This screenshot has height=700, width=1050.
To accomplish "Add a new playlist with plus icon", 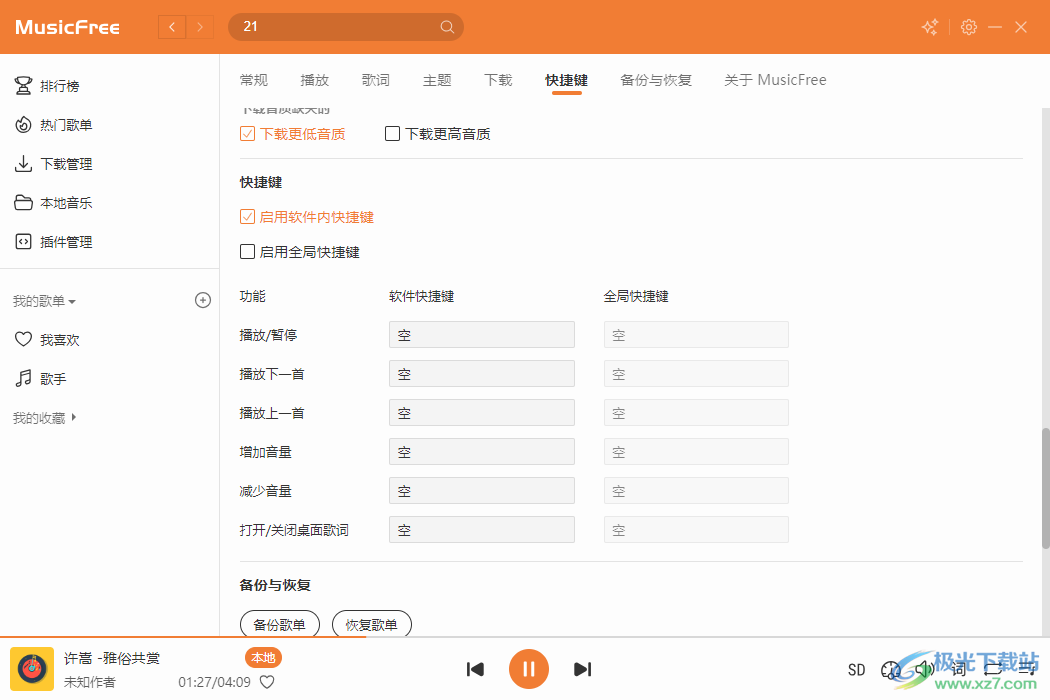I will tap(203, 300).
